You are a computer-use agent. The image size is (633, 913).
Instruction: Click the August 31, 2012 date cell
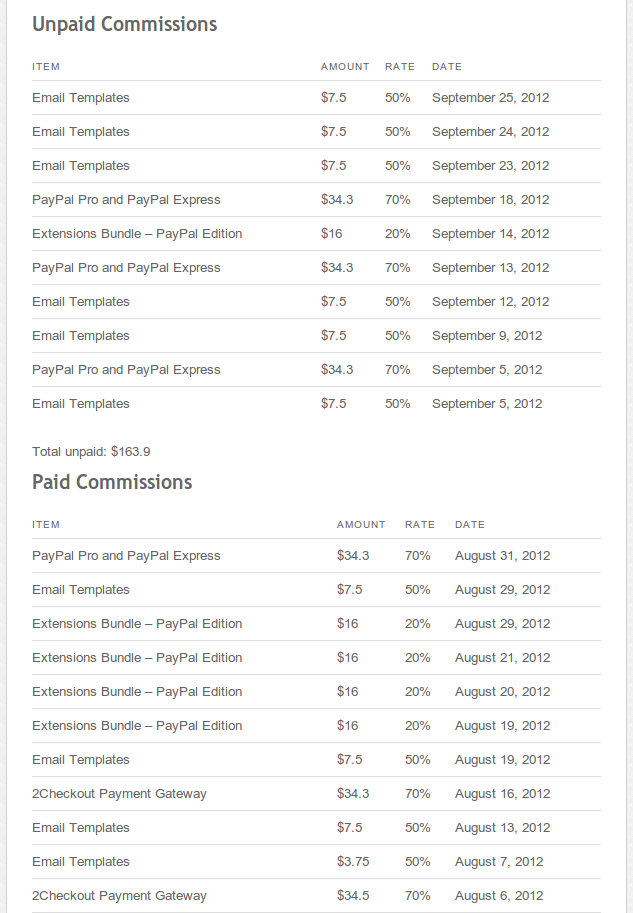coord(502,556)
